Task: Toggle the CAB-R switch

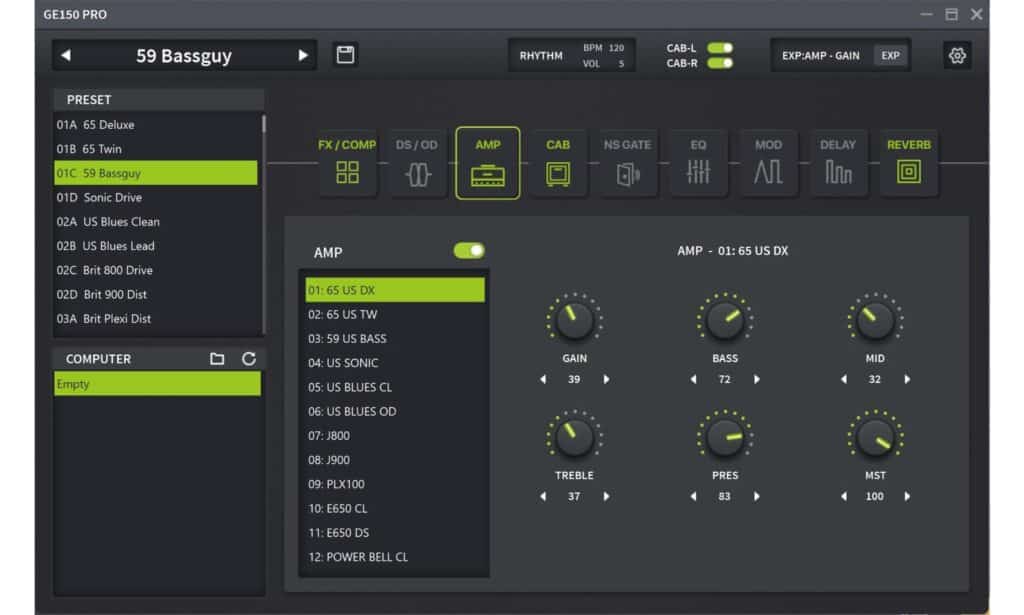Action: (x=720, y=63)
